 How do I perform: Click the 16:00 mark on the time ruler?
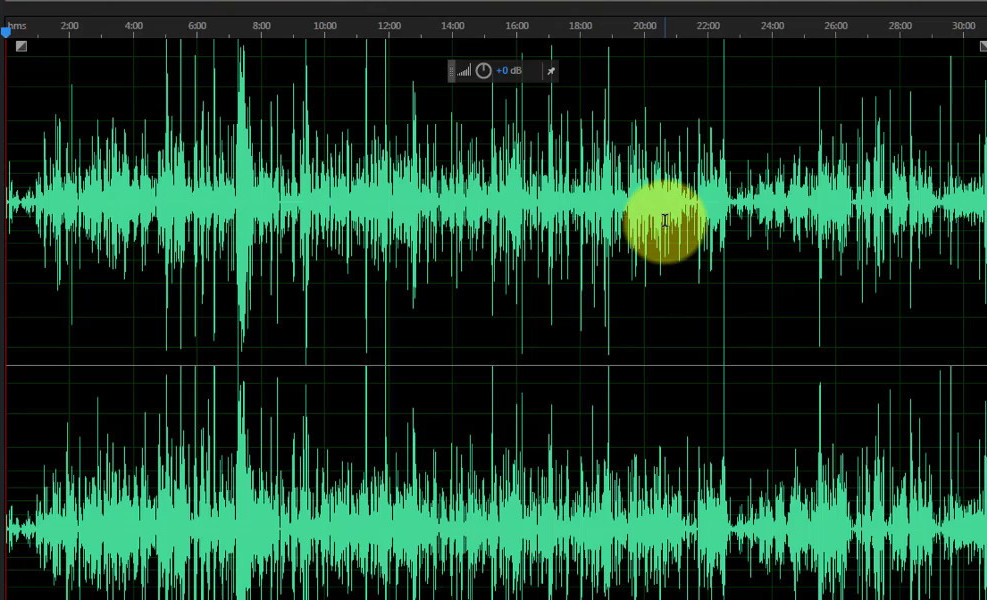coord(517,25)
